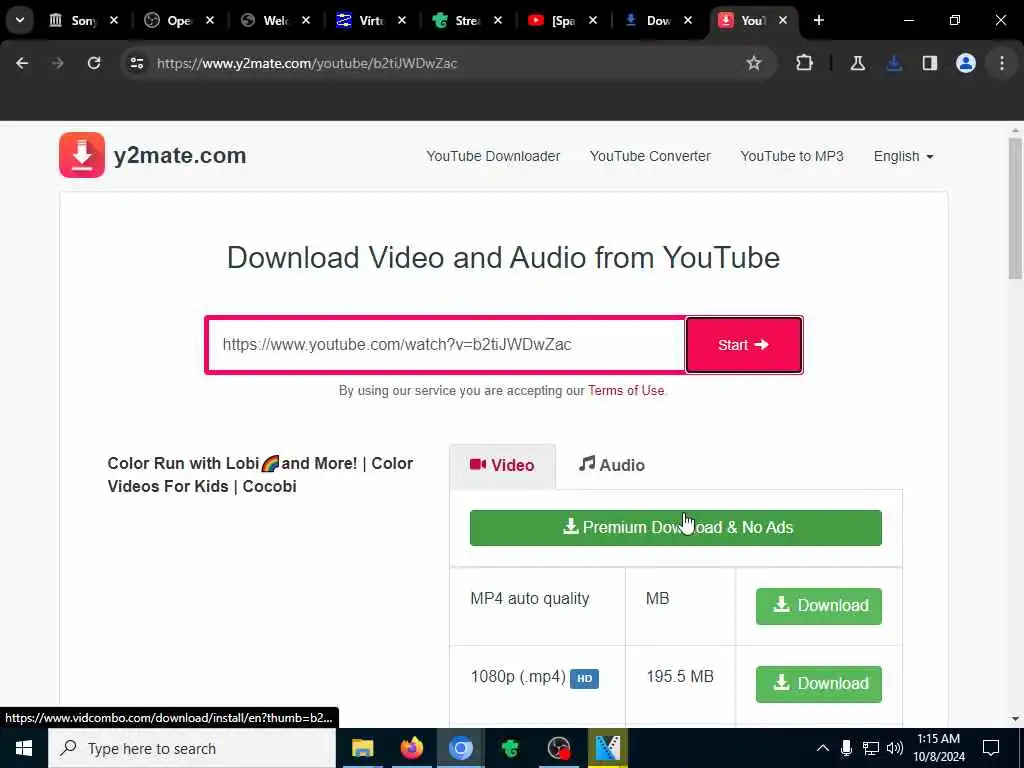Open YouTube Downloader nav link

(x=493, y=156)
